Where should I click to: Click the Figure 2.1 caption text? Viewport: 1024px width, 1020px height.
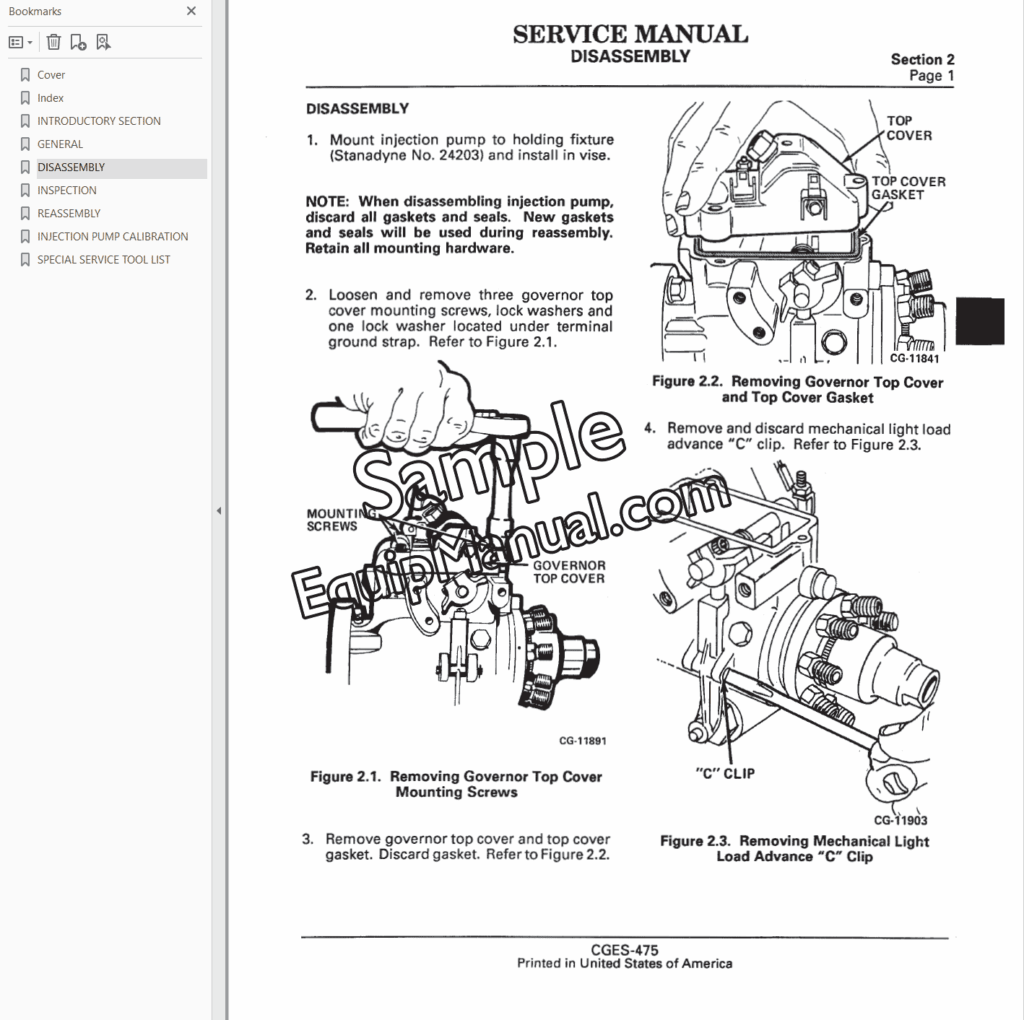(x=456, y=784)
